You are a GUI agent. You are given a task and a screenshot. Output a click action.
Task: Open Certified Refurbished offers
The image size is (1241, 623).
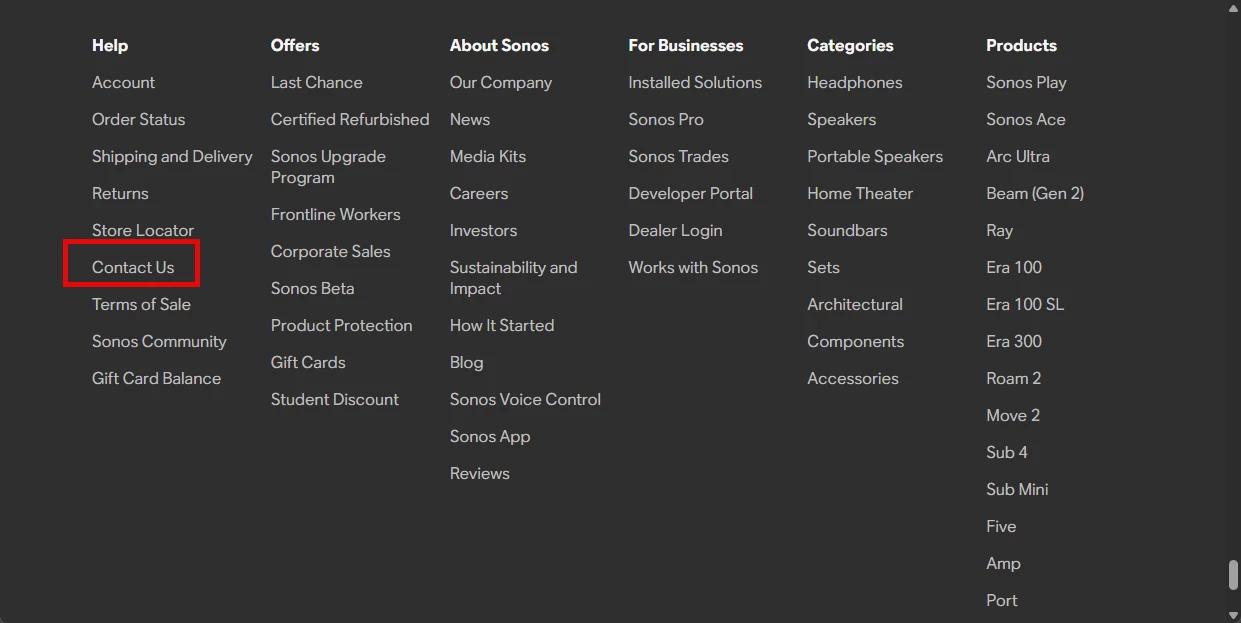[x=350, y=119]
